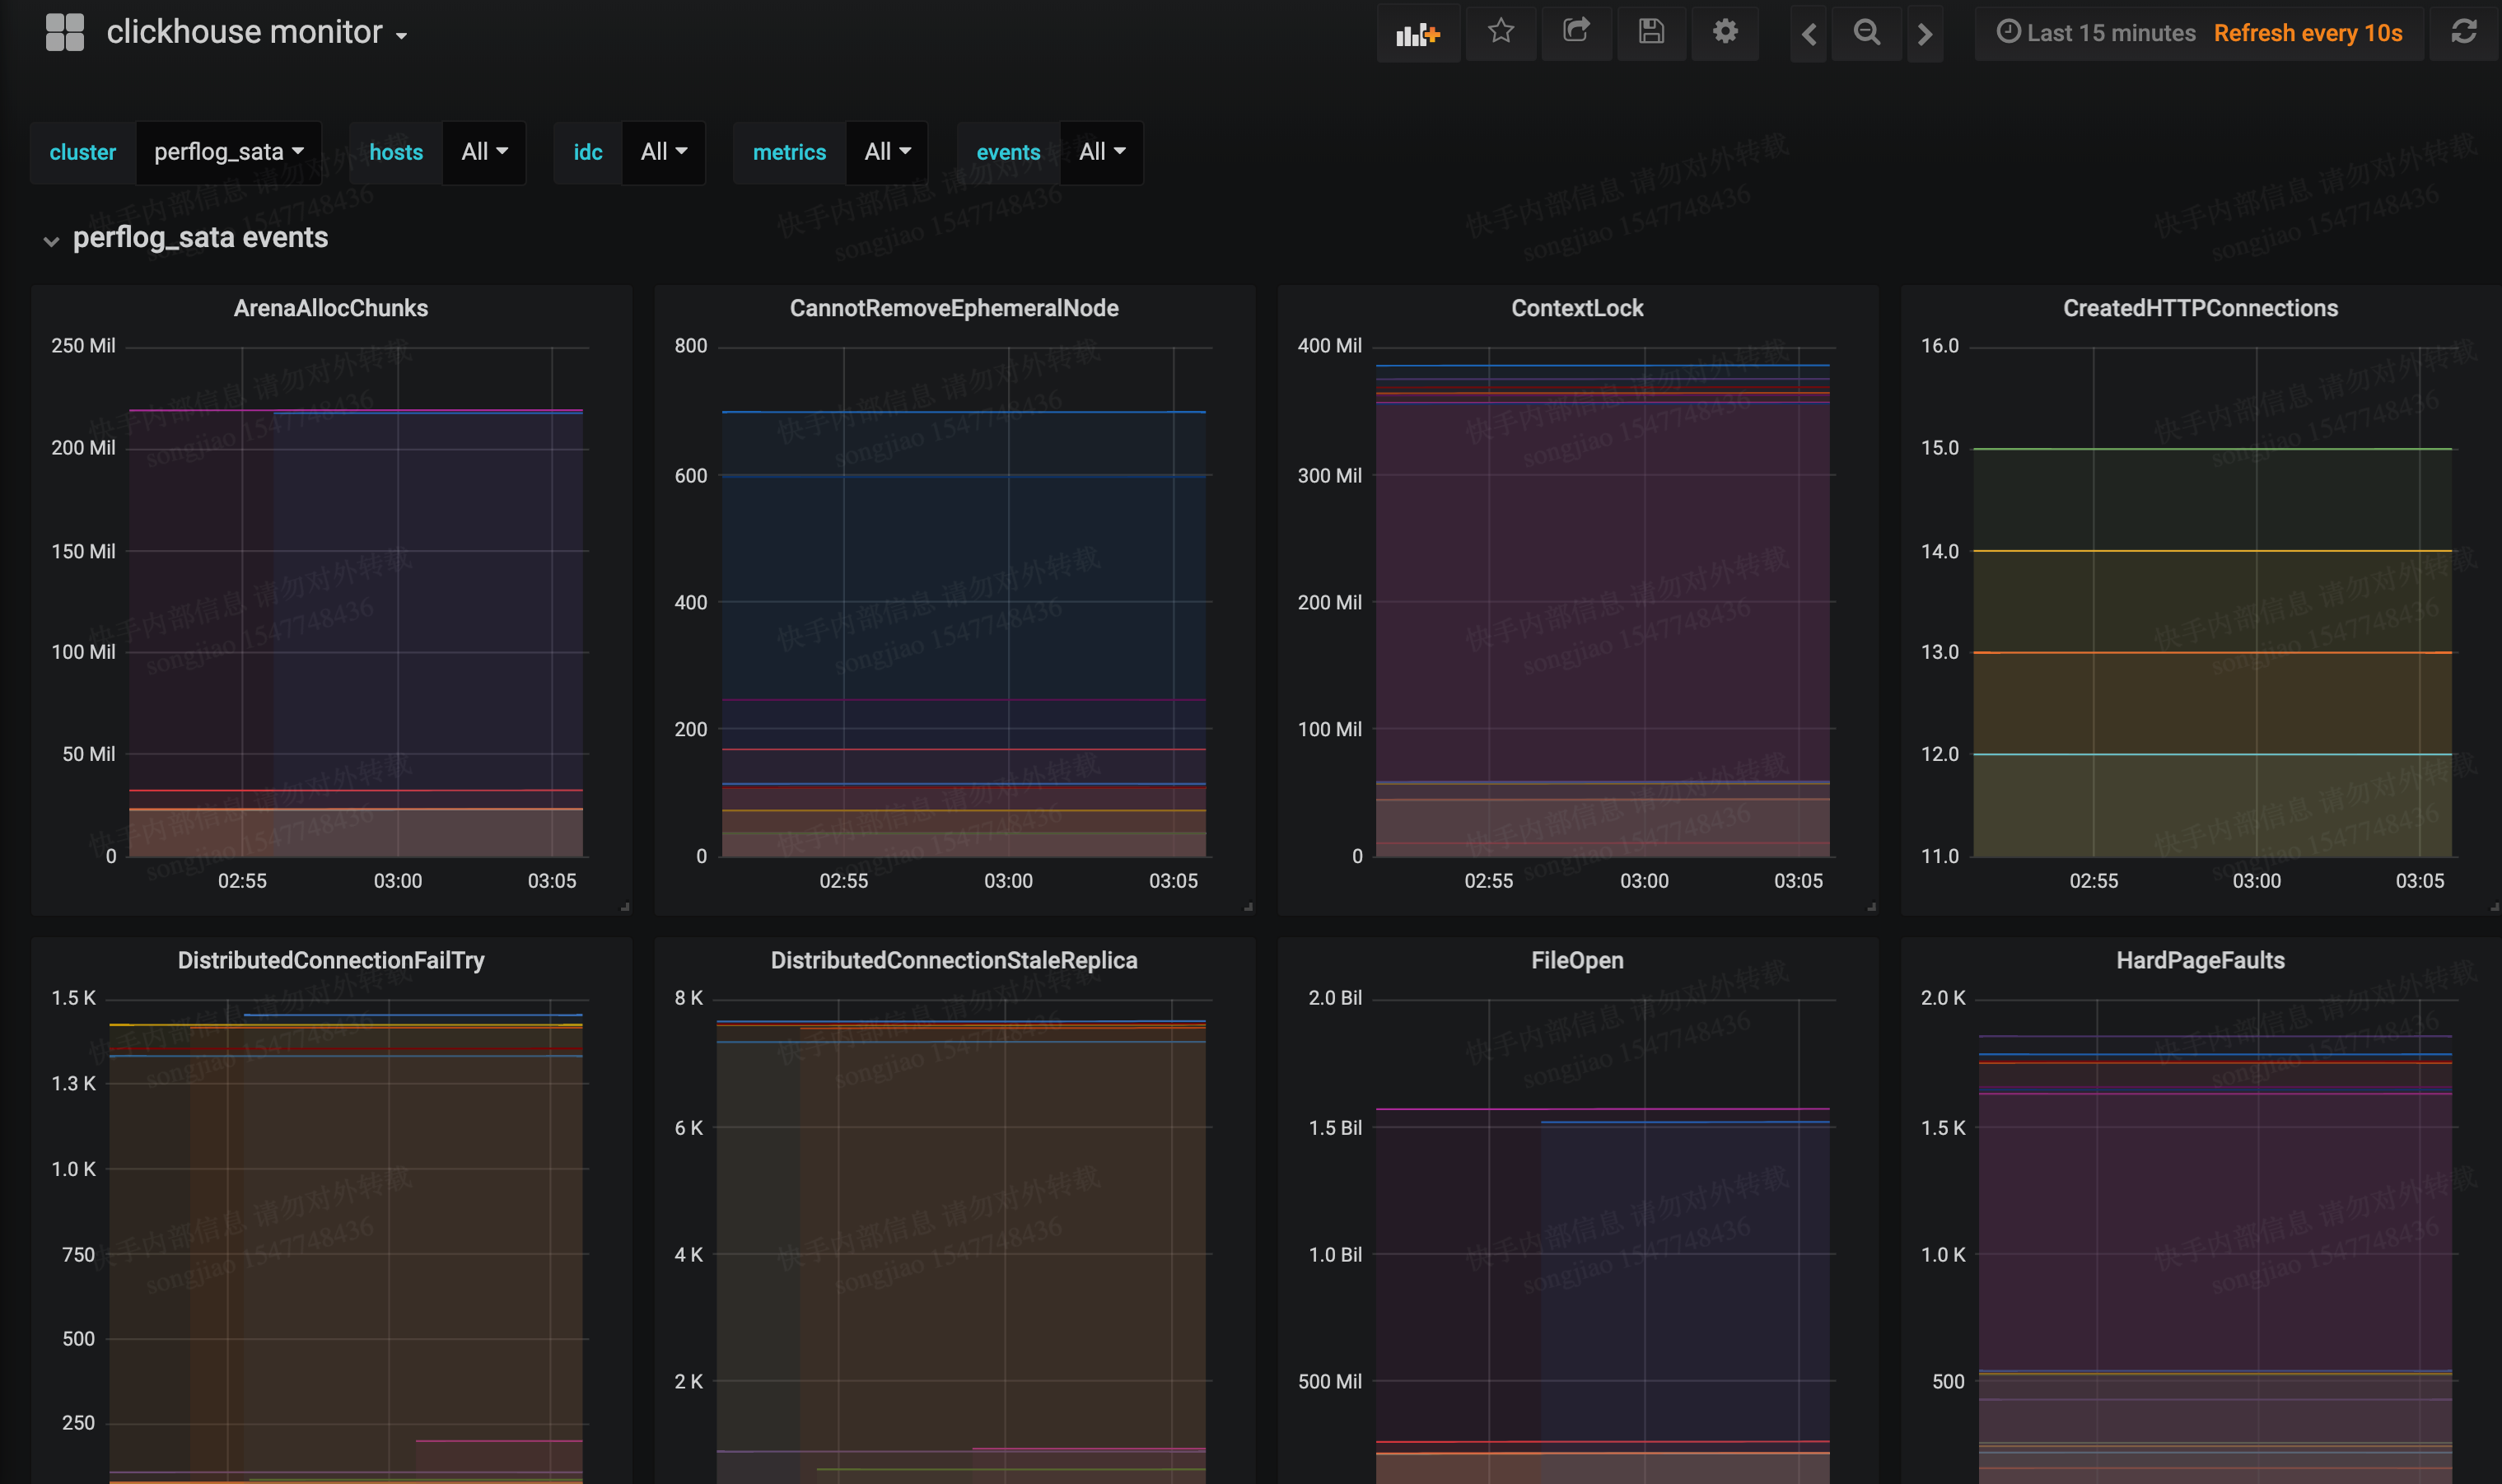2502x1484 pixels.
Task: Click the Grafana dashboard grid icon
Action: coord(65,32)
